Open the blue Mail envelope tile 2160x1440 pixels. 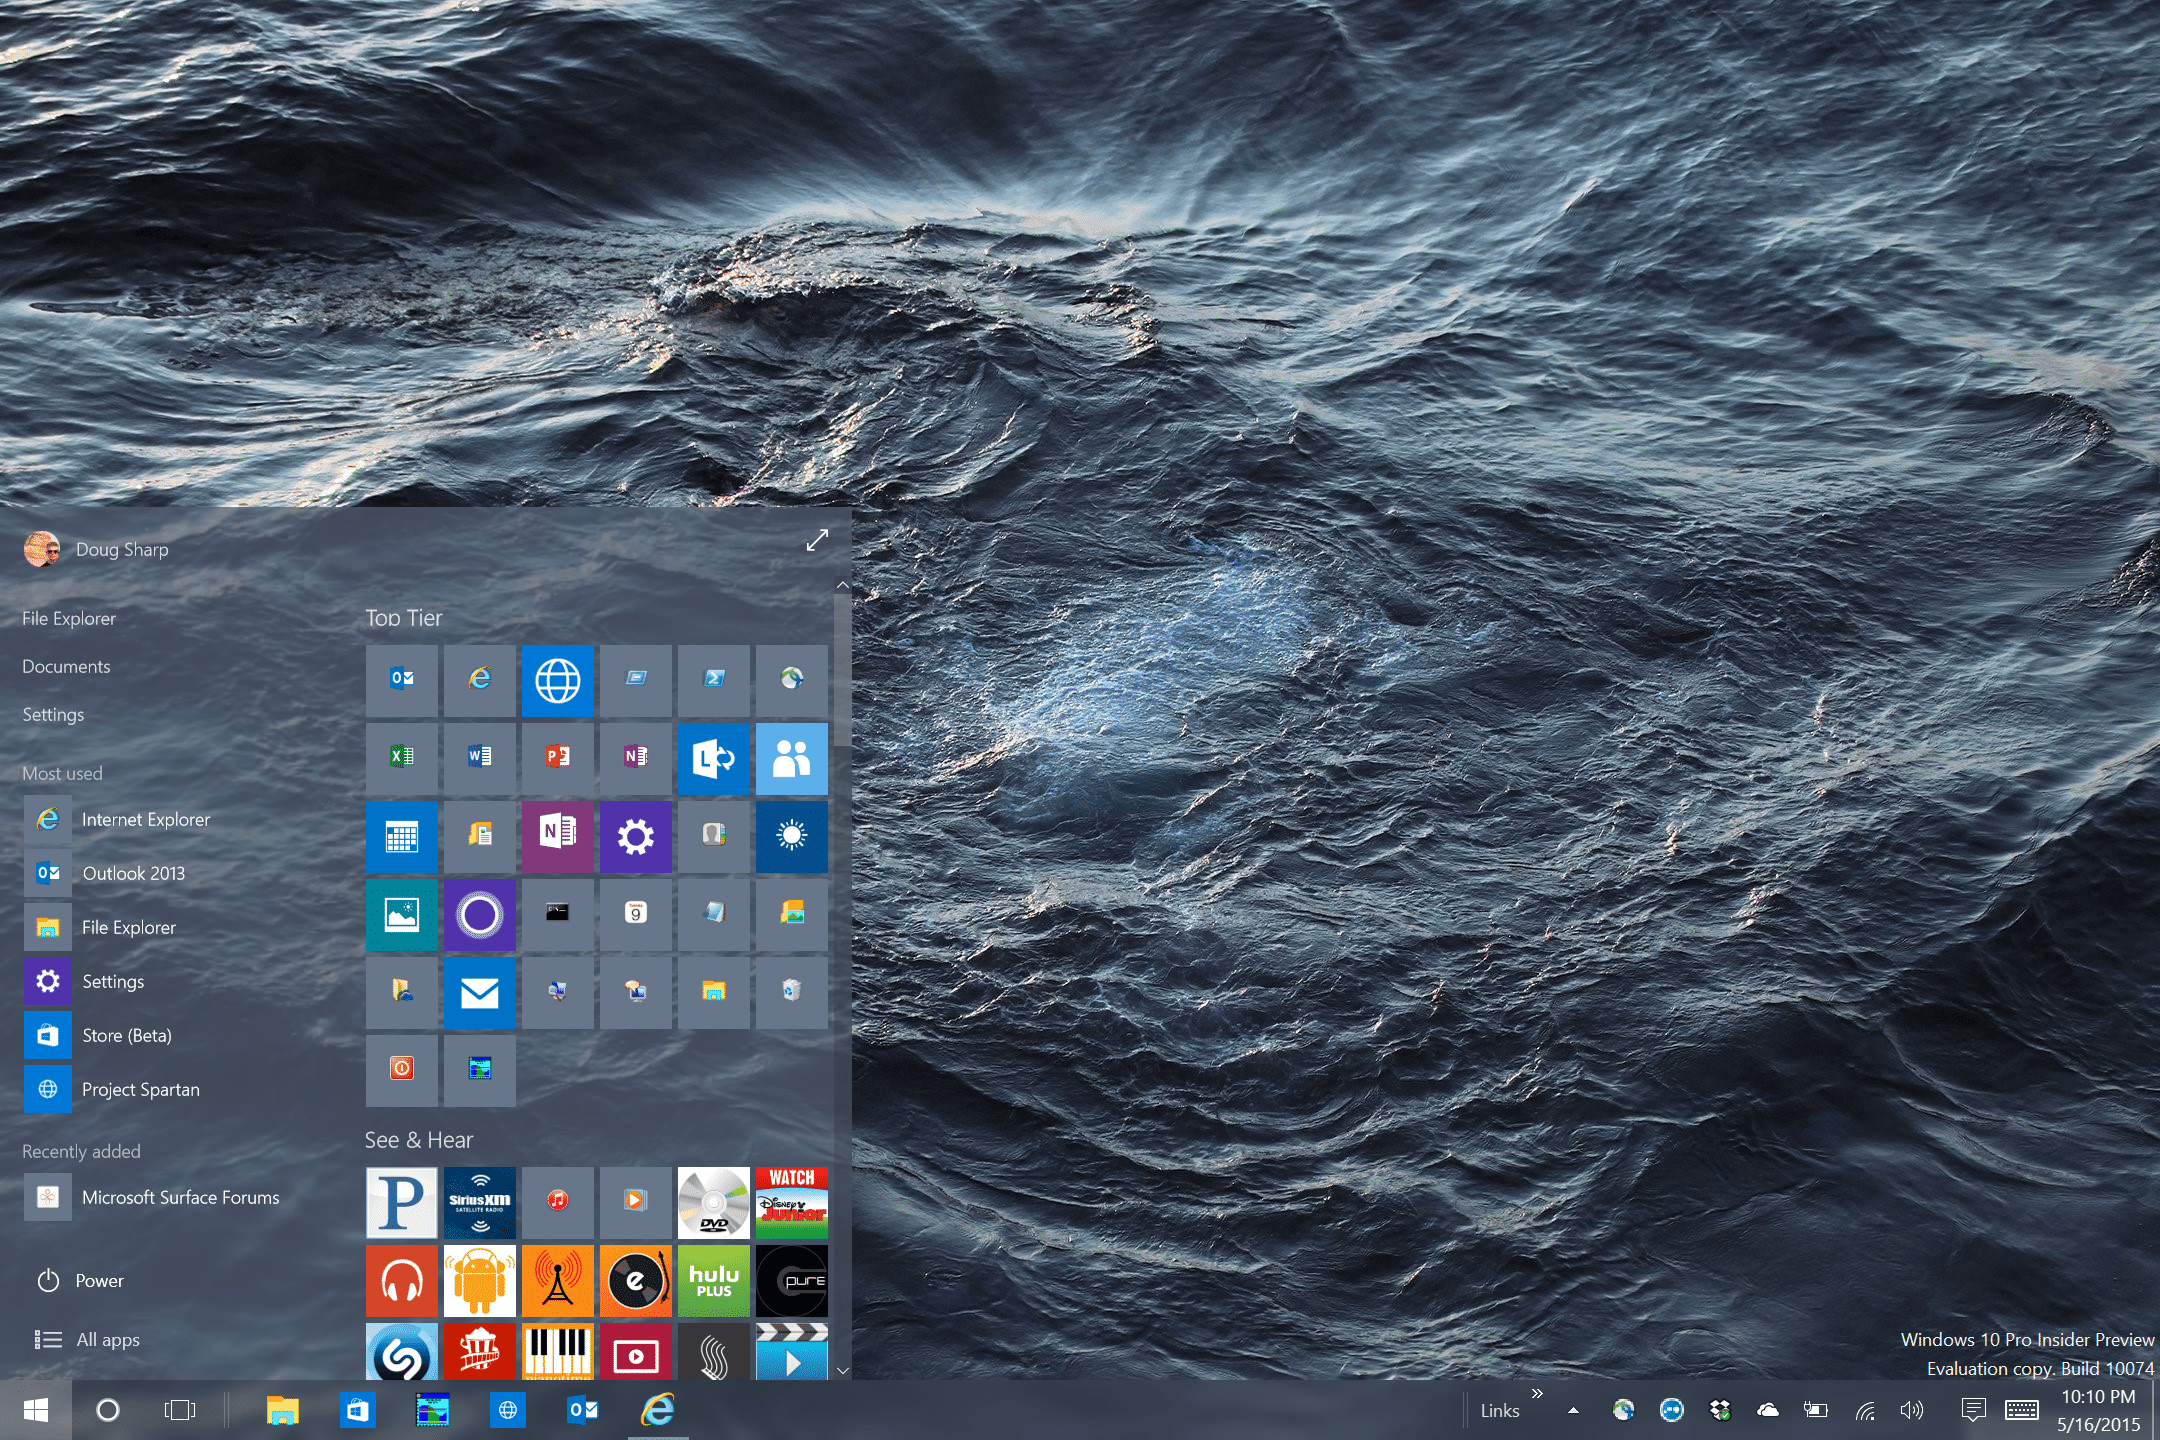pos(480,992)
